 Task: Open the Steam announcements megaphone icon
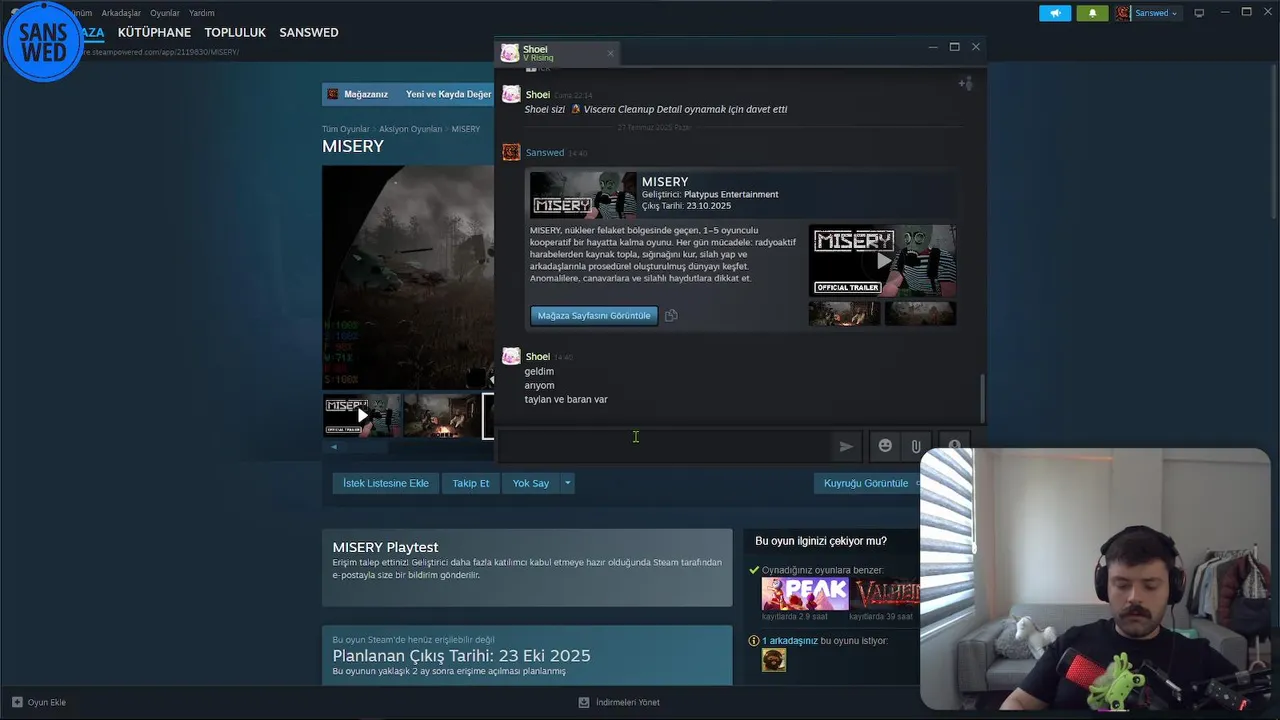(1055, 13)
